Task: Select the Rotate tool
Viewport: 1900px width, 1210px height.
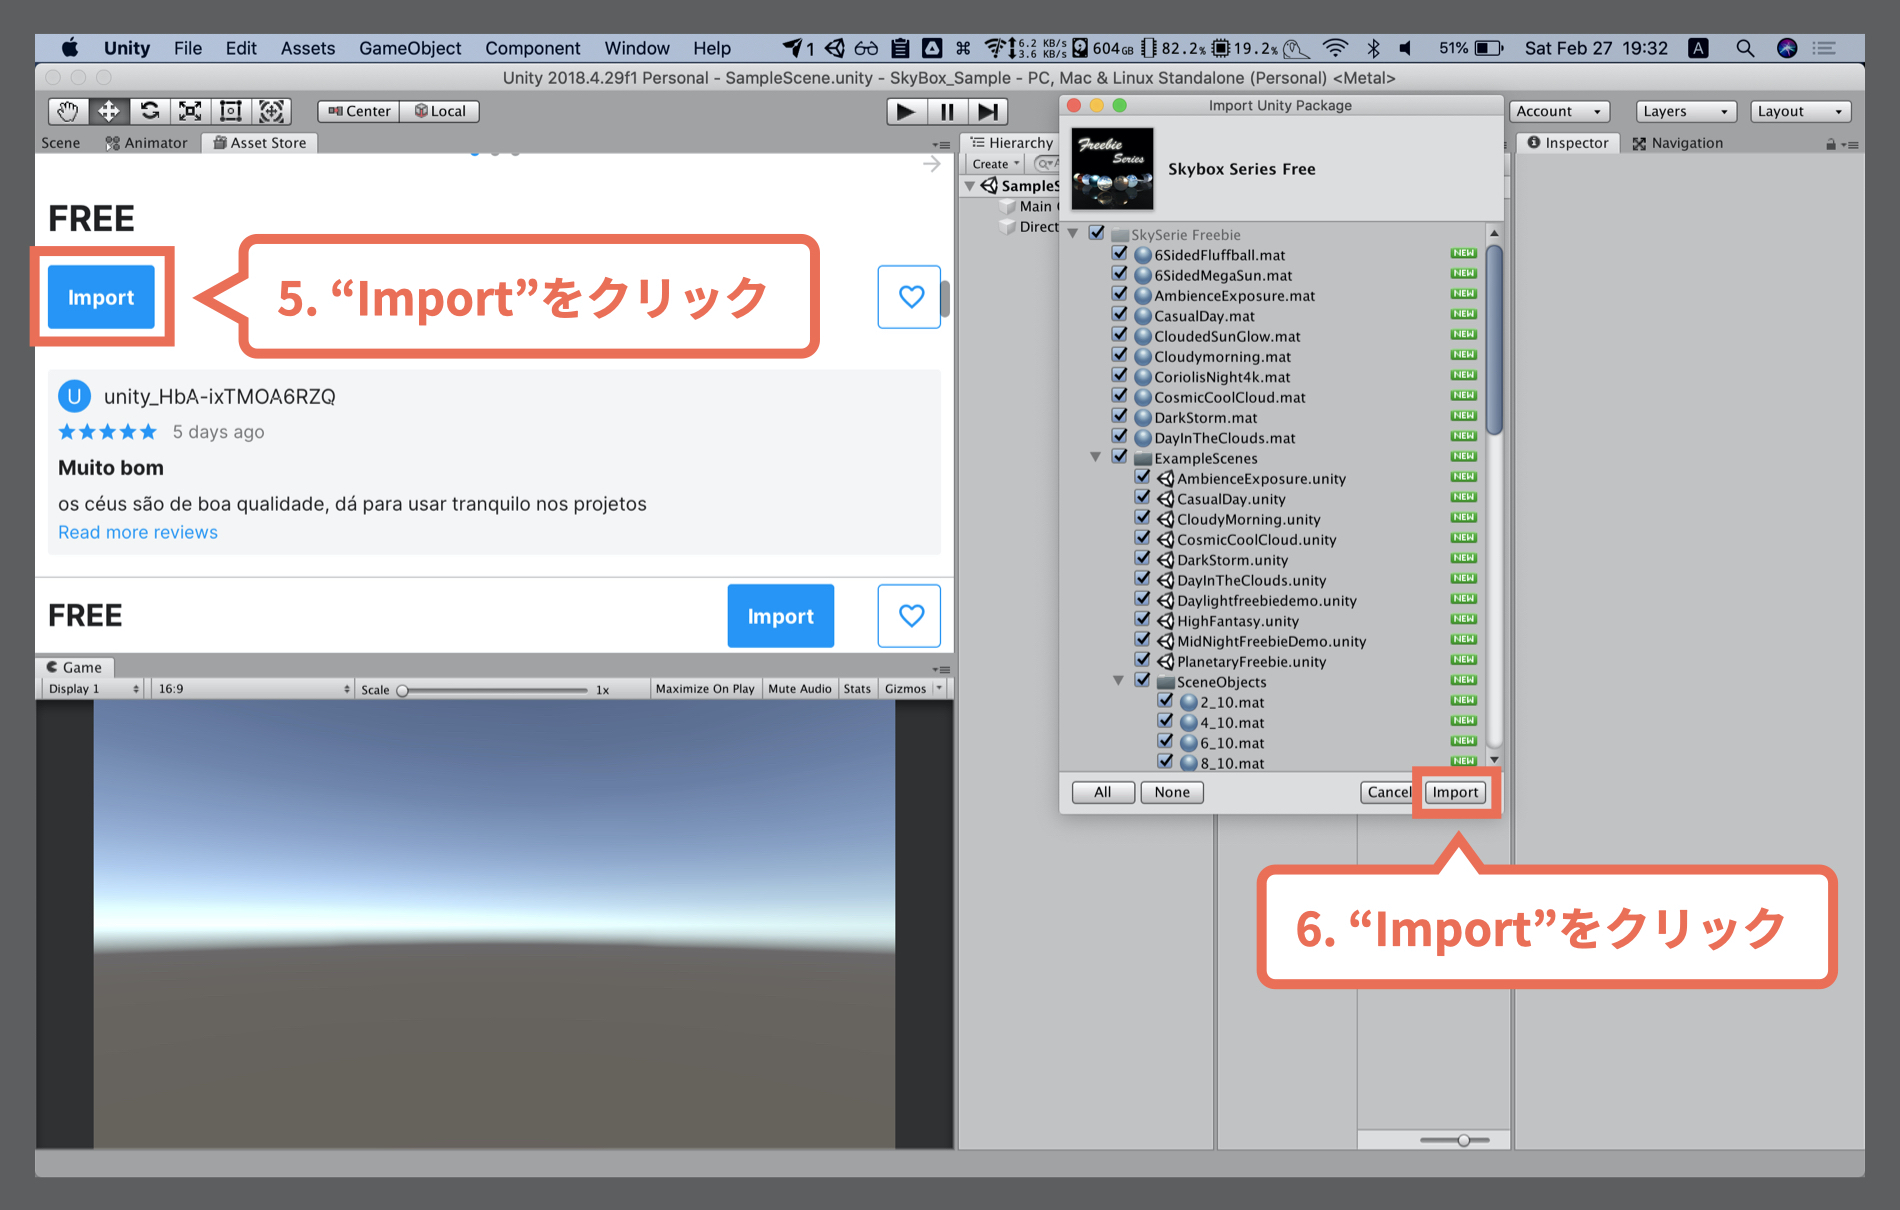Action: tap(150, 111)
